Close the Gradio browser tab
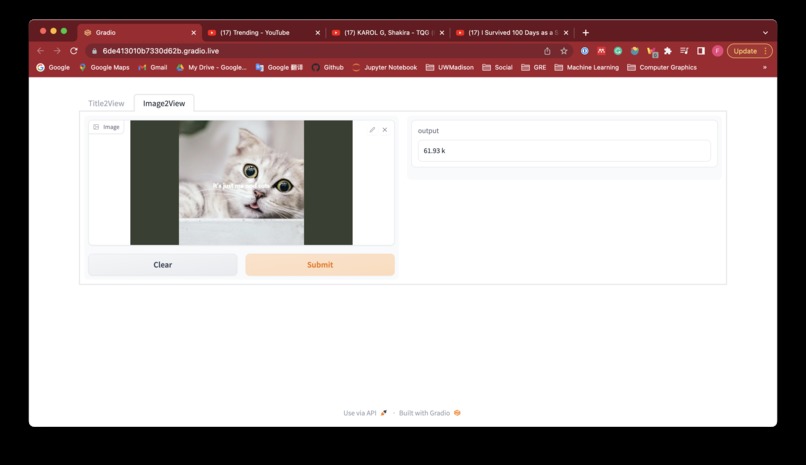The image size is (806, 465). (193, 32)
